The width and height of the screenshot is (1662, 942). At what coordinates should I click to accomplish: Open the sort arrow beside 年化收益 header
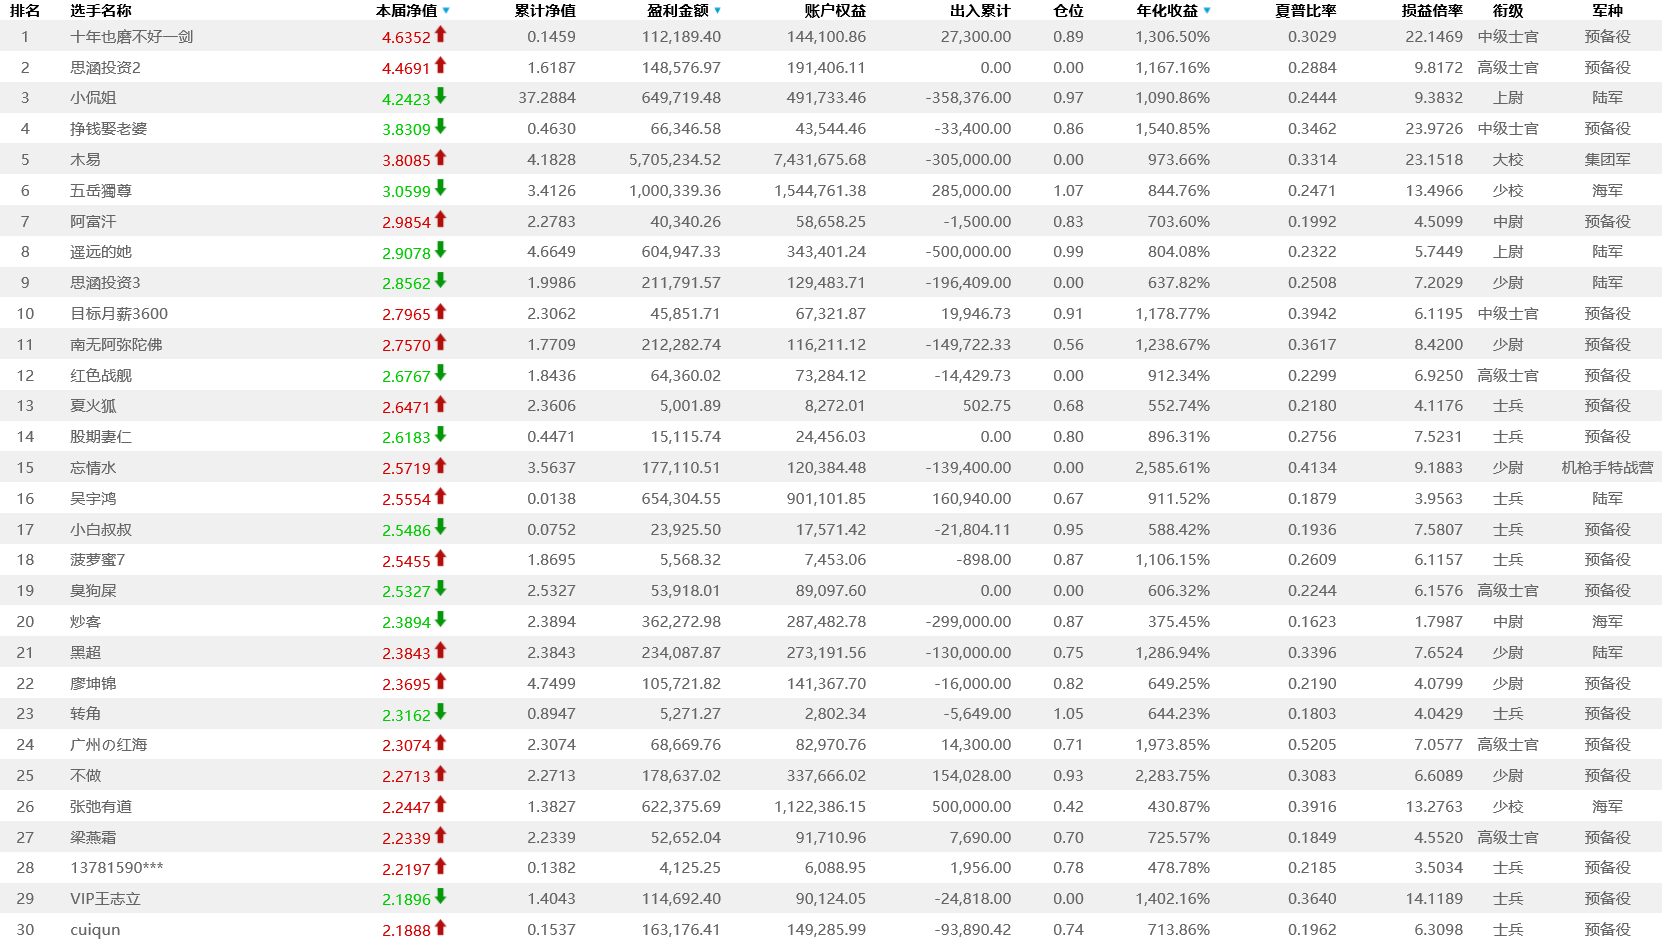tap(1207, 11)
